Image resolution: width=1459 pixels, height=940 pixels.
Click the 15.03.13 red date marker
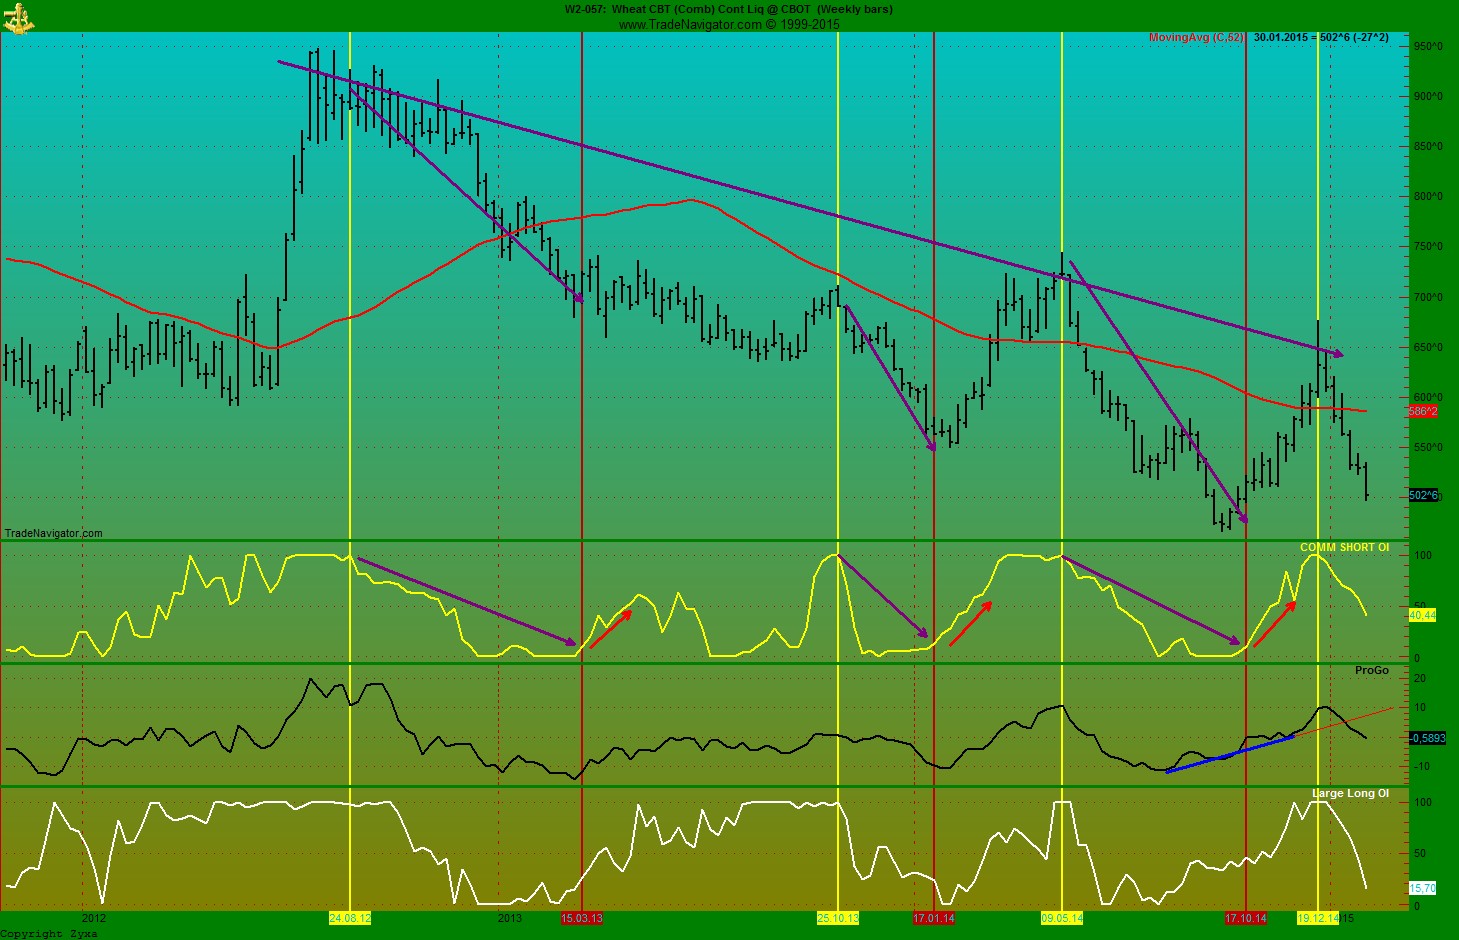coord(581,918)
